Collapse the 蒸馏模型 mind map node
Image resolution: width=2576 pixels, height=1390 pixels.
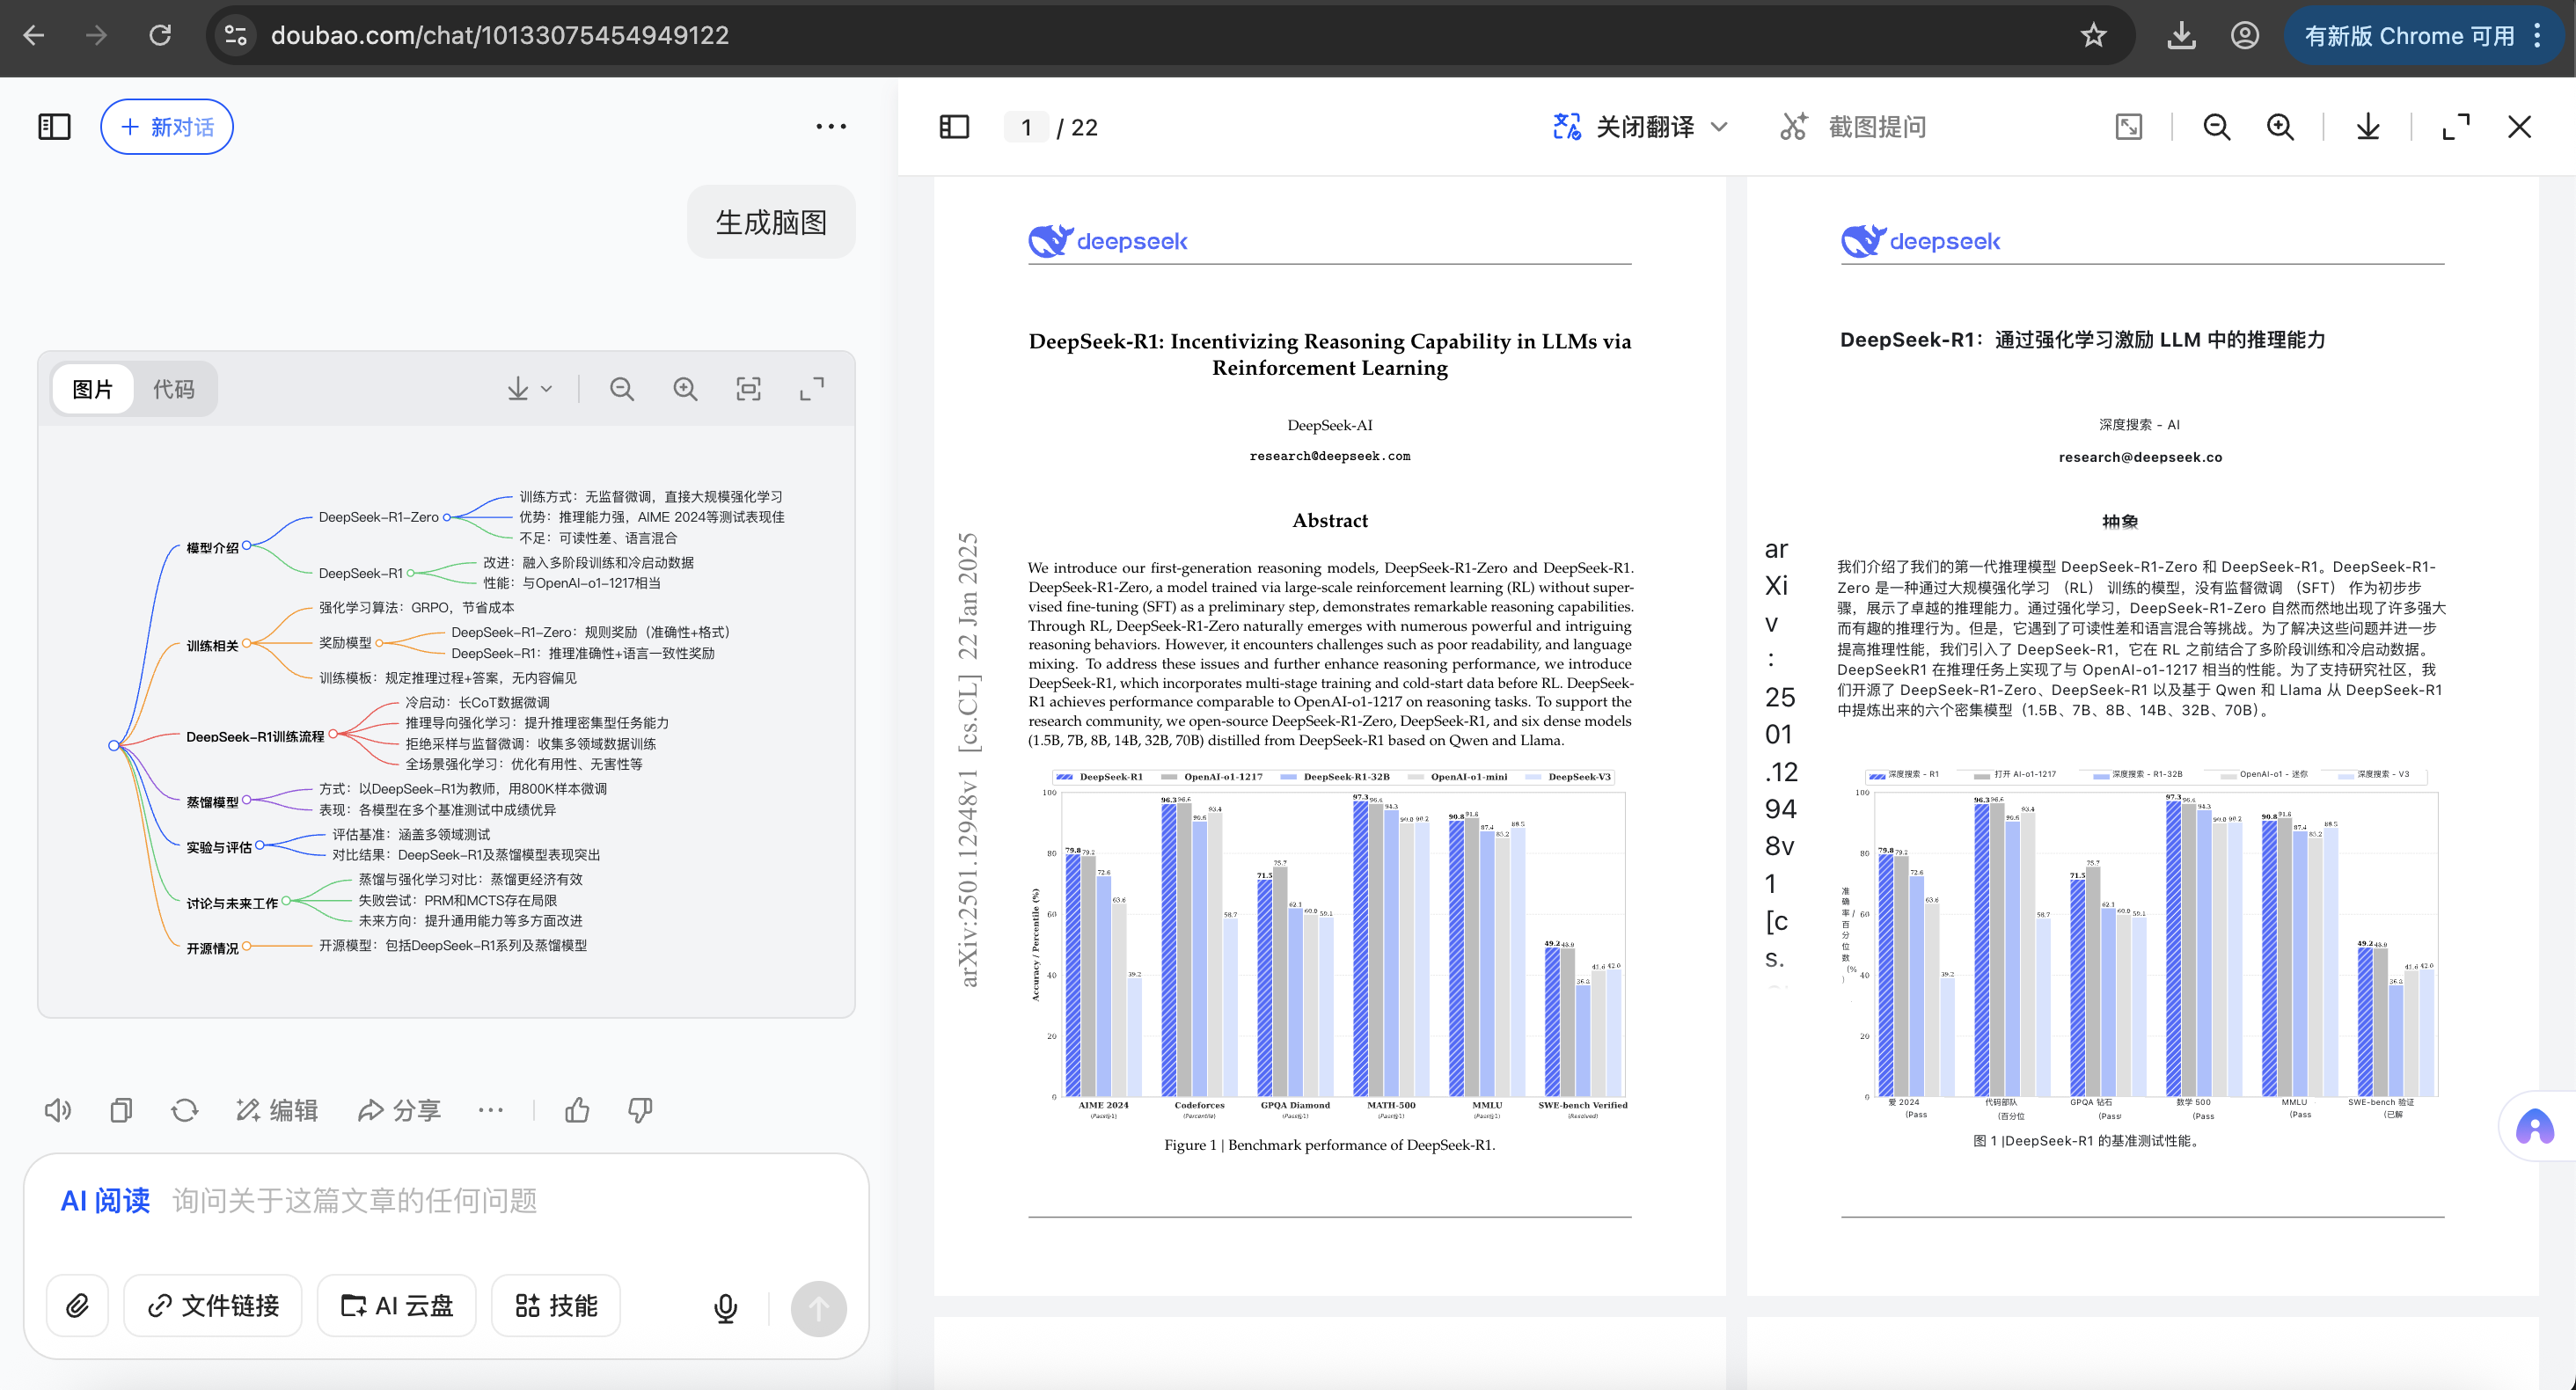[x=246, y=800]
